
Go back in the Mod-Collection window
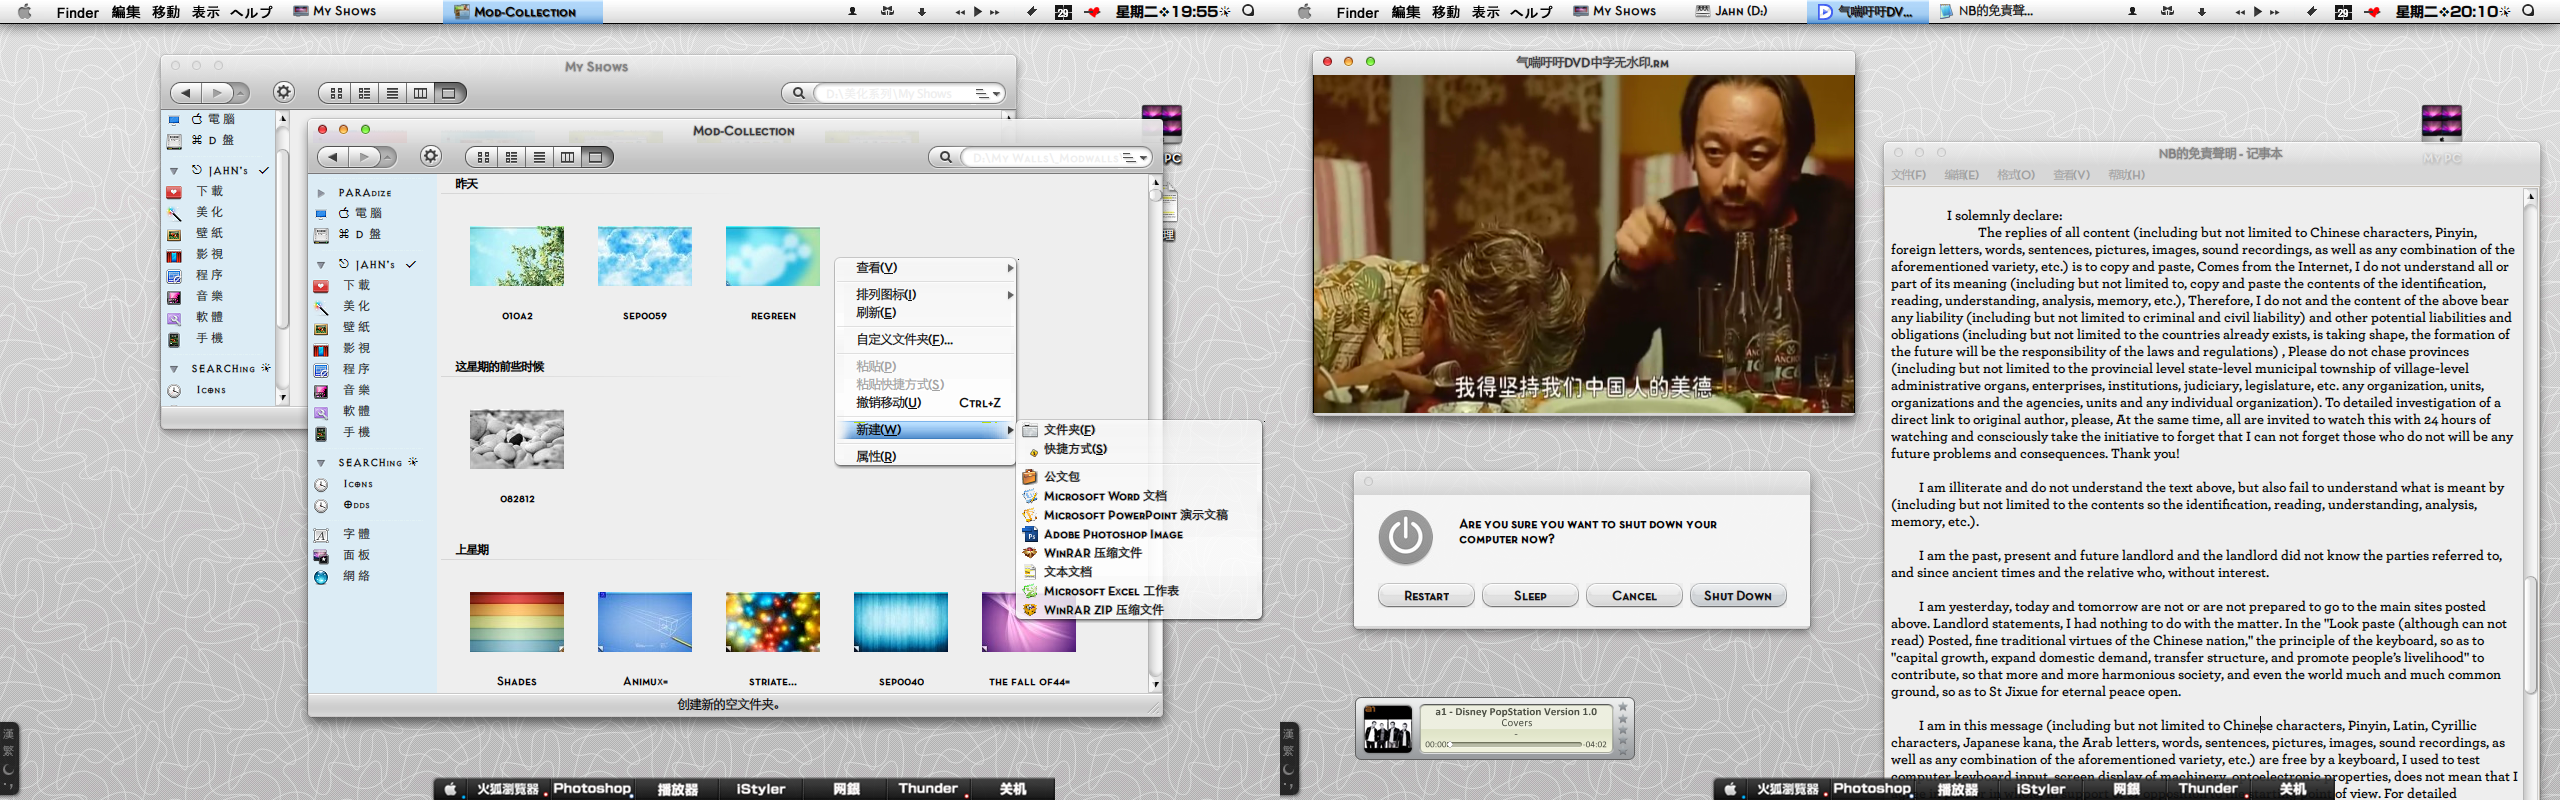(x=333, y=157)
